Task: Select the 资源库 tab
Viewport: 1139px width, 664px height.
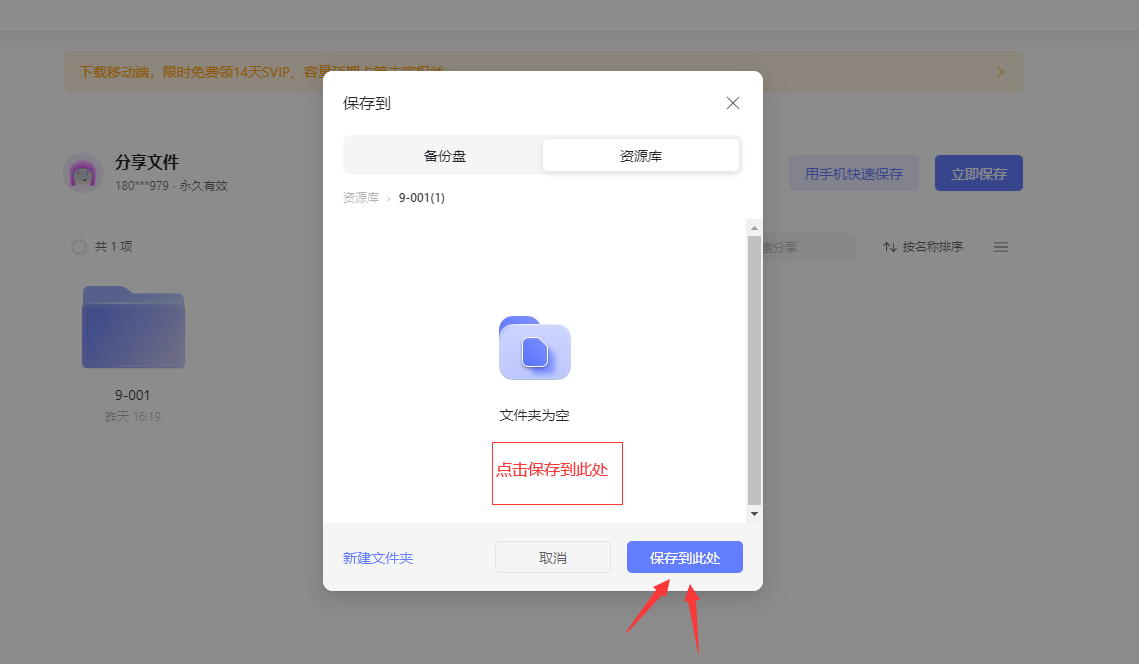Action: point(640,156)
